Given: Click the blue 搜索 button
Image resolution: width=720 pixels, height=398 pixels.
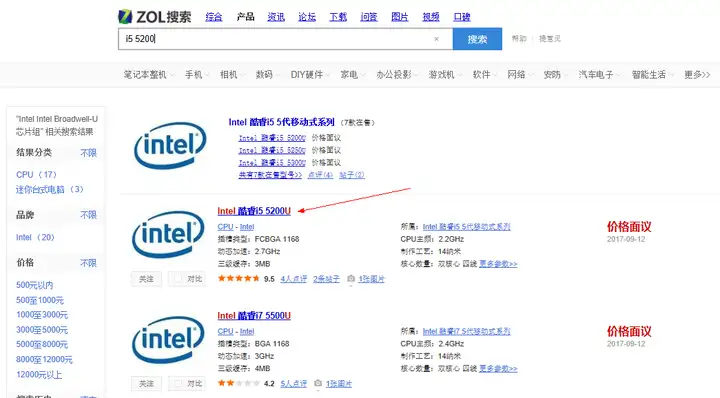Looking at the screenshot, I should coord(477,39).
